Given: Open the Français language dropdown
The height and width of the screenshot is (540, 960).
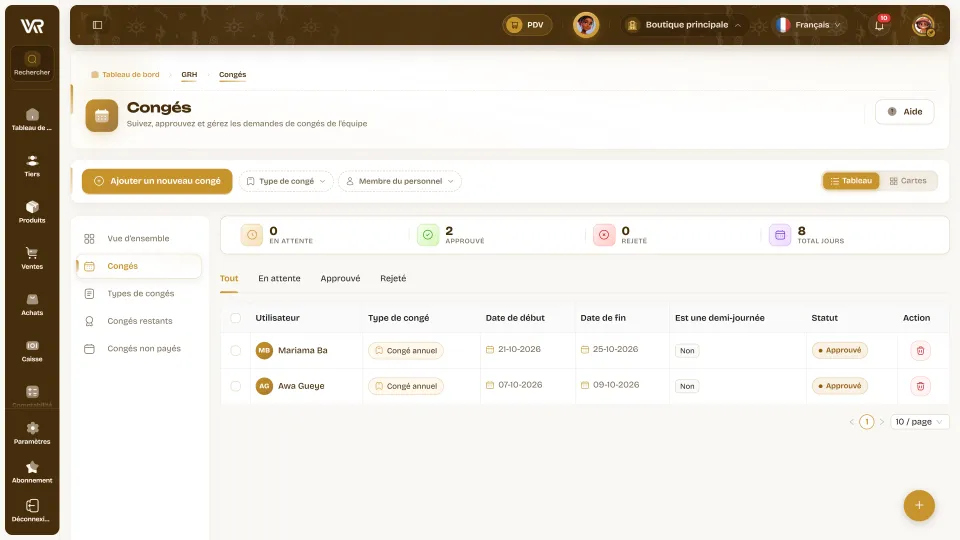Looking at the screenshot, I should (x=809, y=25).
